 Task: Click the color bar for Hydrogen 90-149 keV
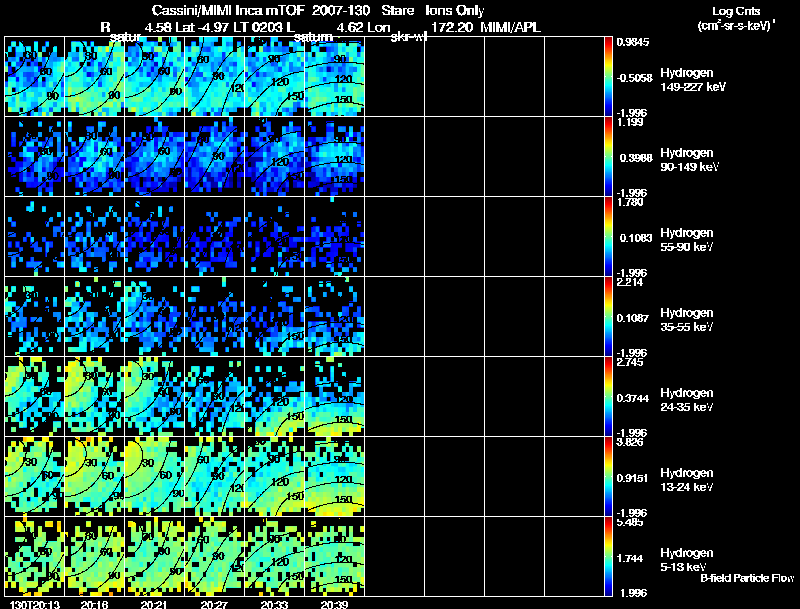pyautogui.click(x=608, y=157)
